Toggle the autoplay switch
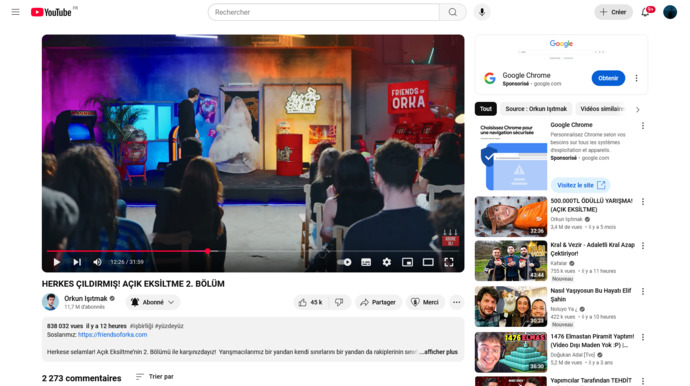 tap(345, 262)
